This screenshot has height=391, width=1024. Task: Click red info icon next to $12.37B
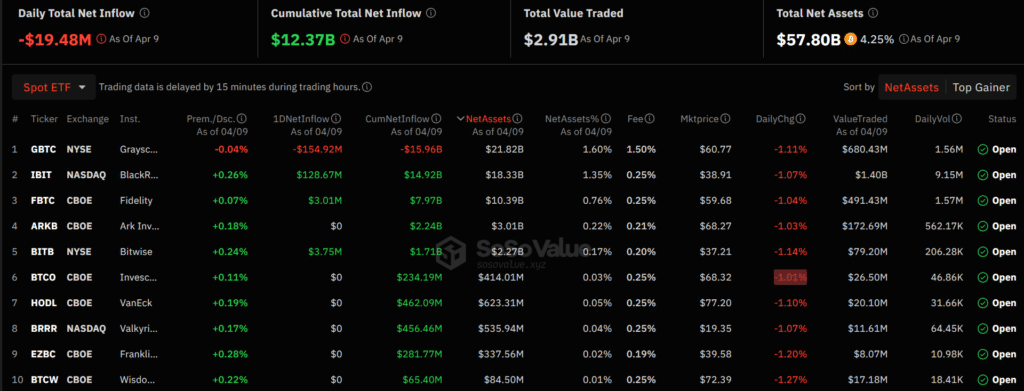[x=345, y=39]
